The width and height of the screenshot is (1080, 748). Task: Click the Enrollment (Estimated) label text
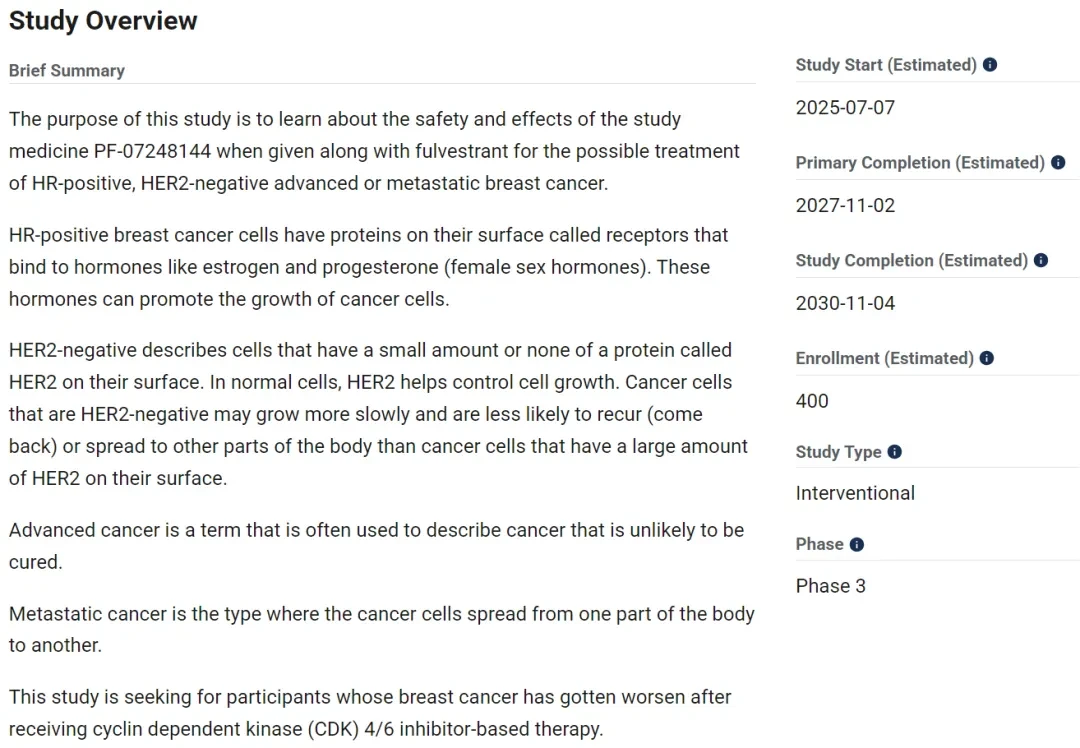tap(884, 358)
